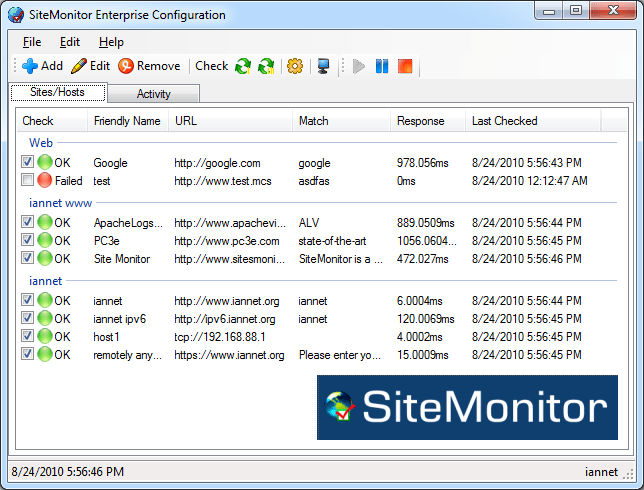Toggle the PC3e site checkbox
This screenshot has width=644, height=490.
pyautogui.click(x=28, y=239)
